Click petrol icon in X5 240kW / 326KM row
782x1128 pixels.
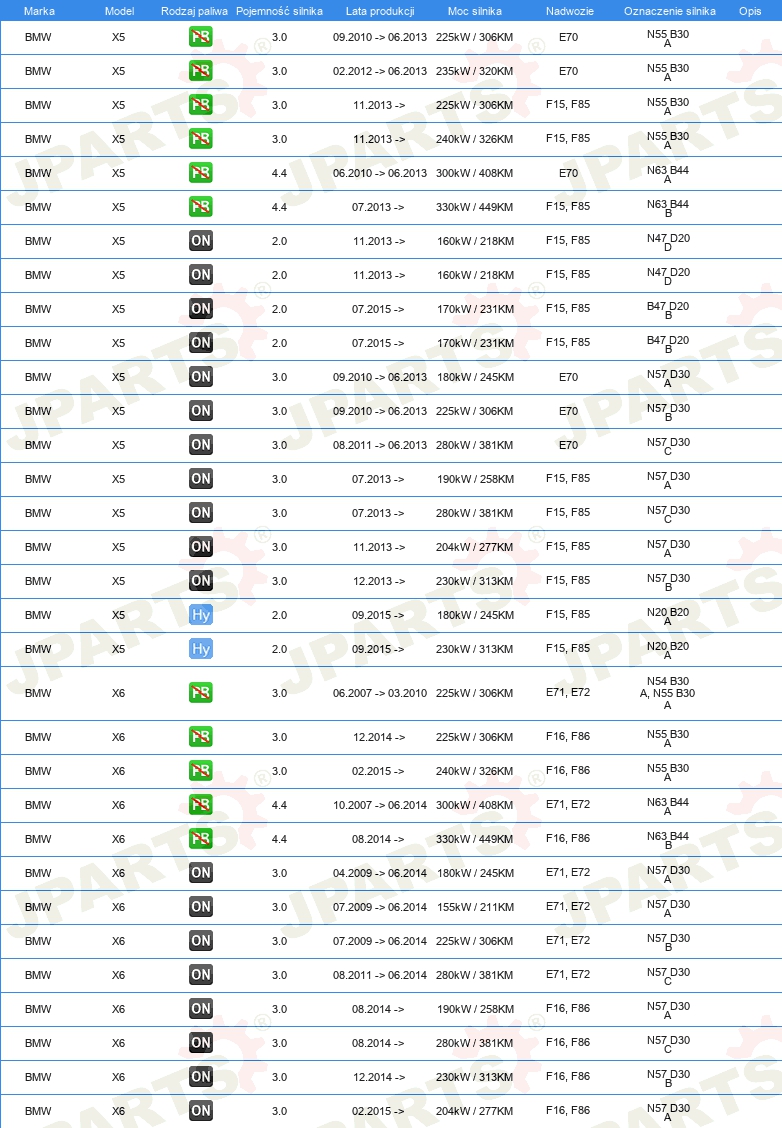[x=201, y=139]
